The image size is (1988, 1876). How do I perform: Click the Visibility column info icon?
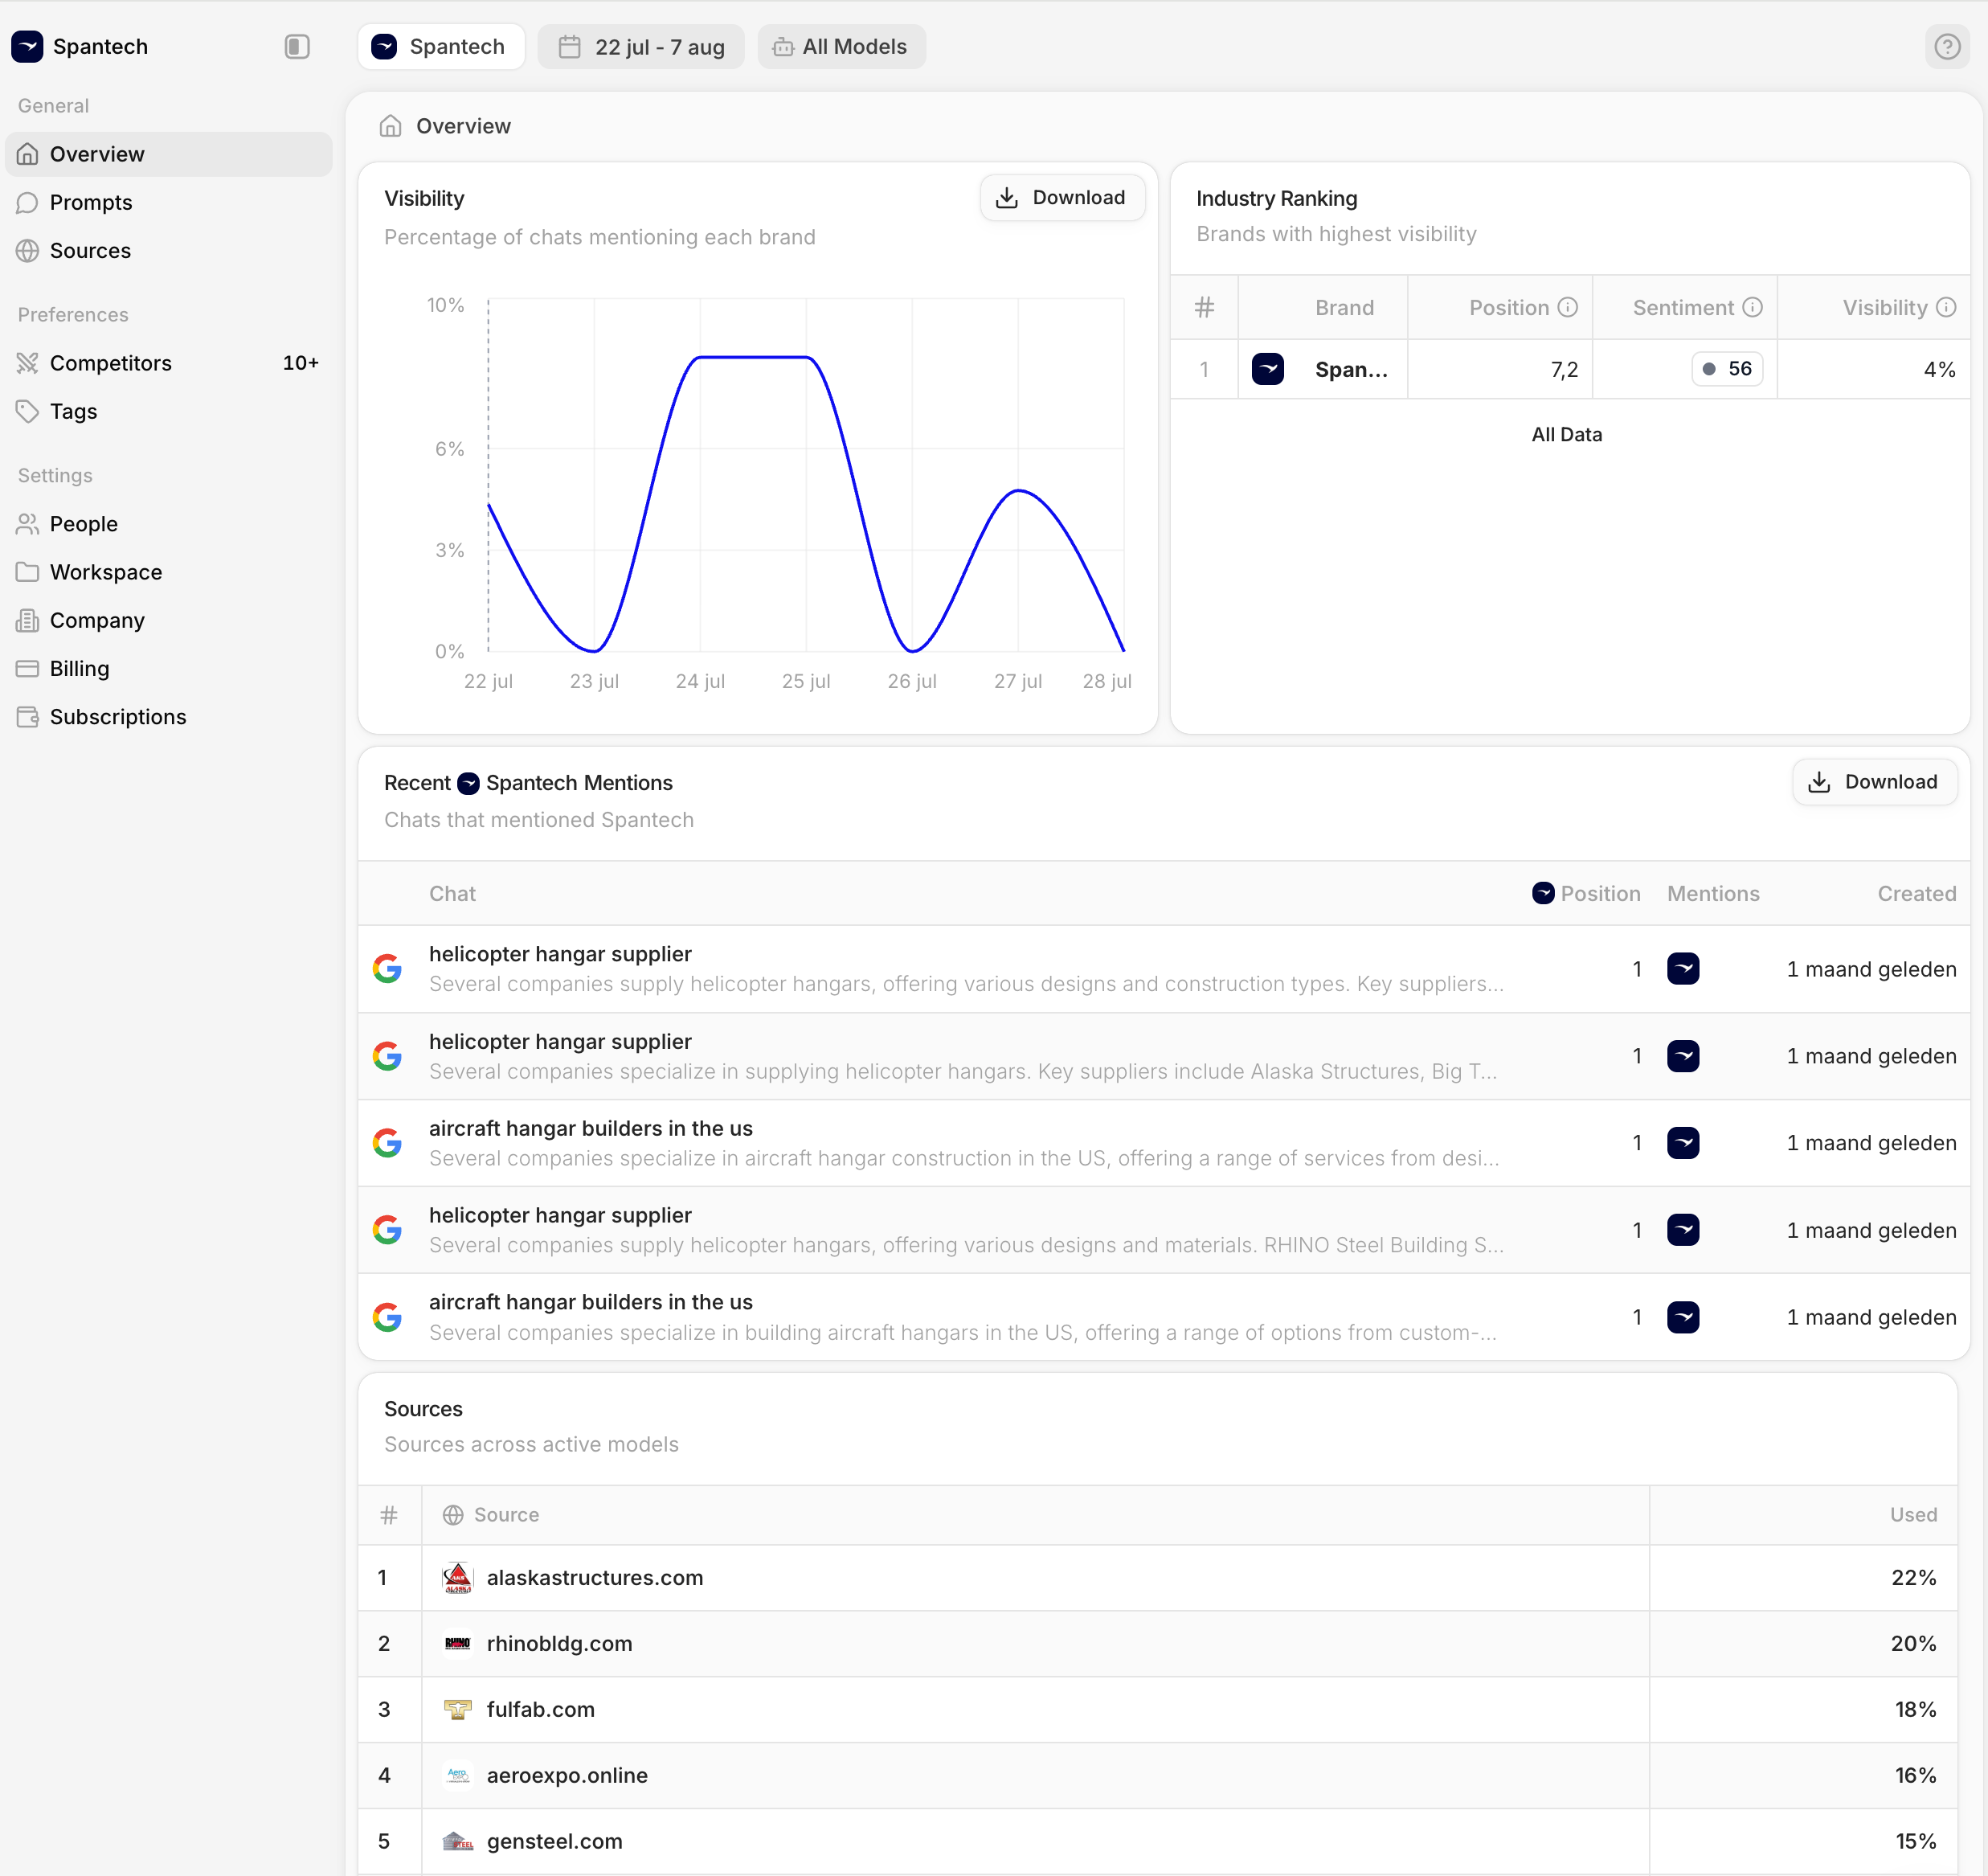[x=1945, y=308]
